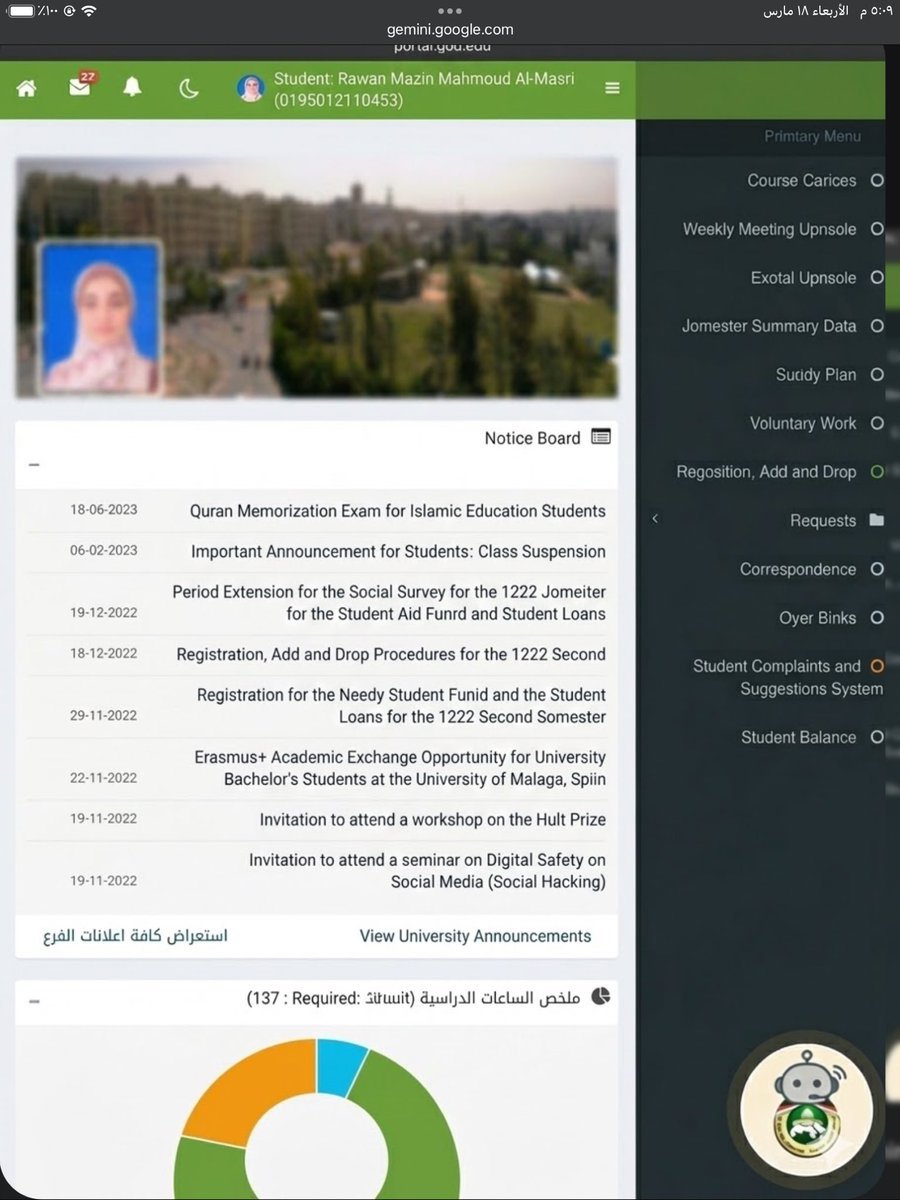Open the Digital Safety seminar invitation
This screenshot has width=900, height=1200.
427,871
